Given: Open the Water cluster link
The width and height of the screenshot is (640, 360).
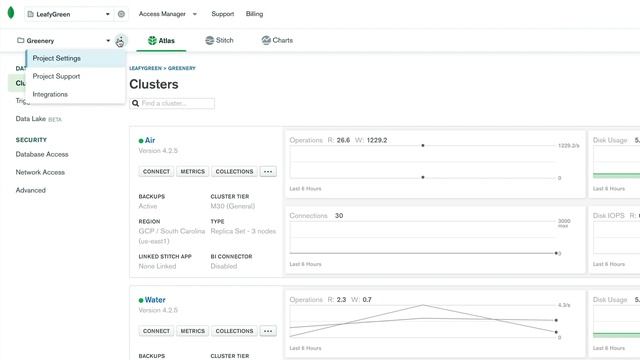Looking at the screenshot, I should click(155, 300).
